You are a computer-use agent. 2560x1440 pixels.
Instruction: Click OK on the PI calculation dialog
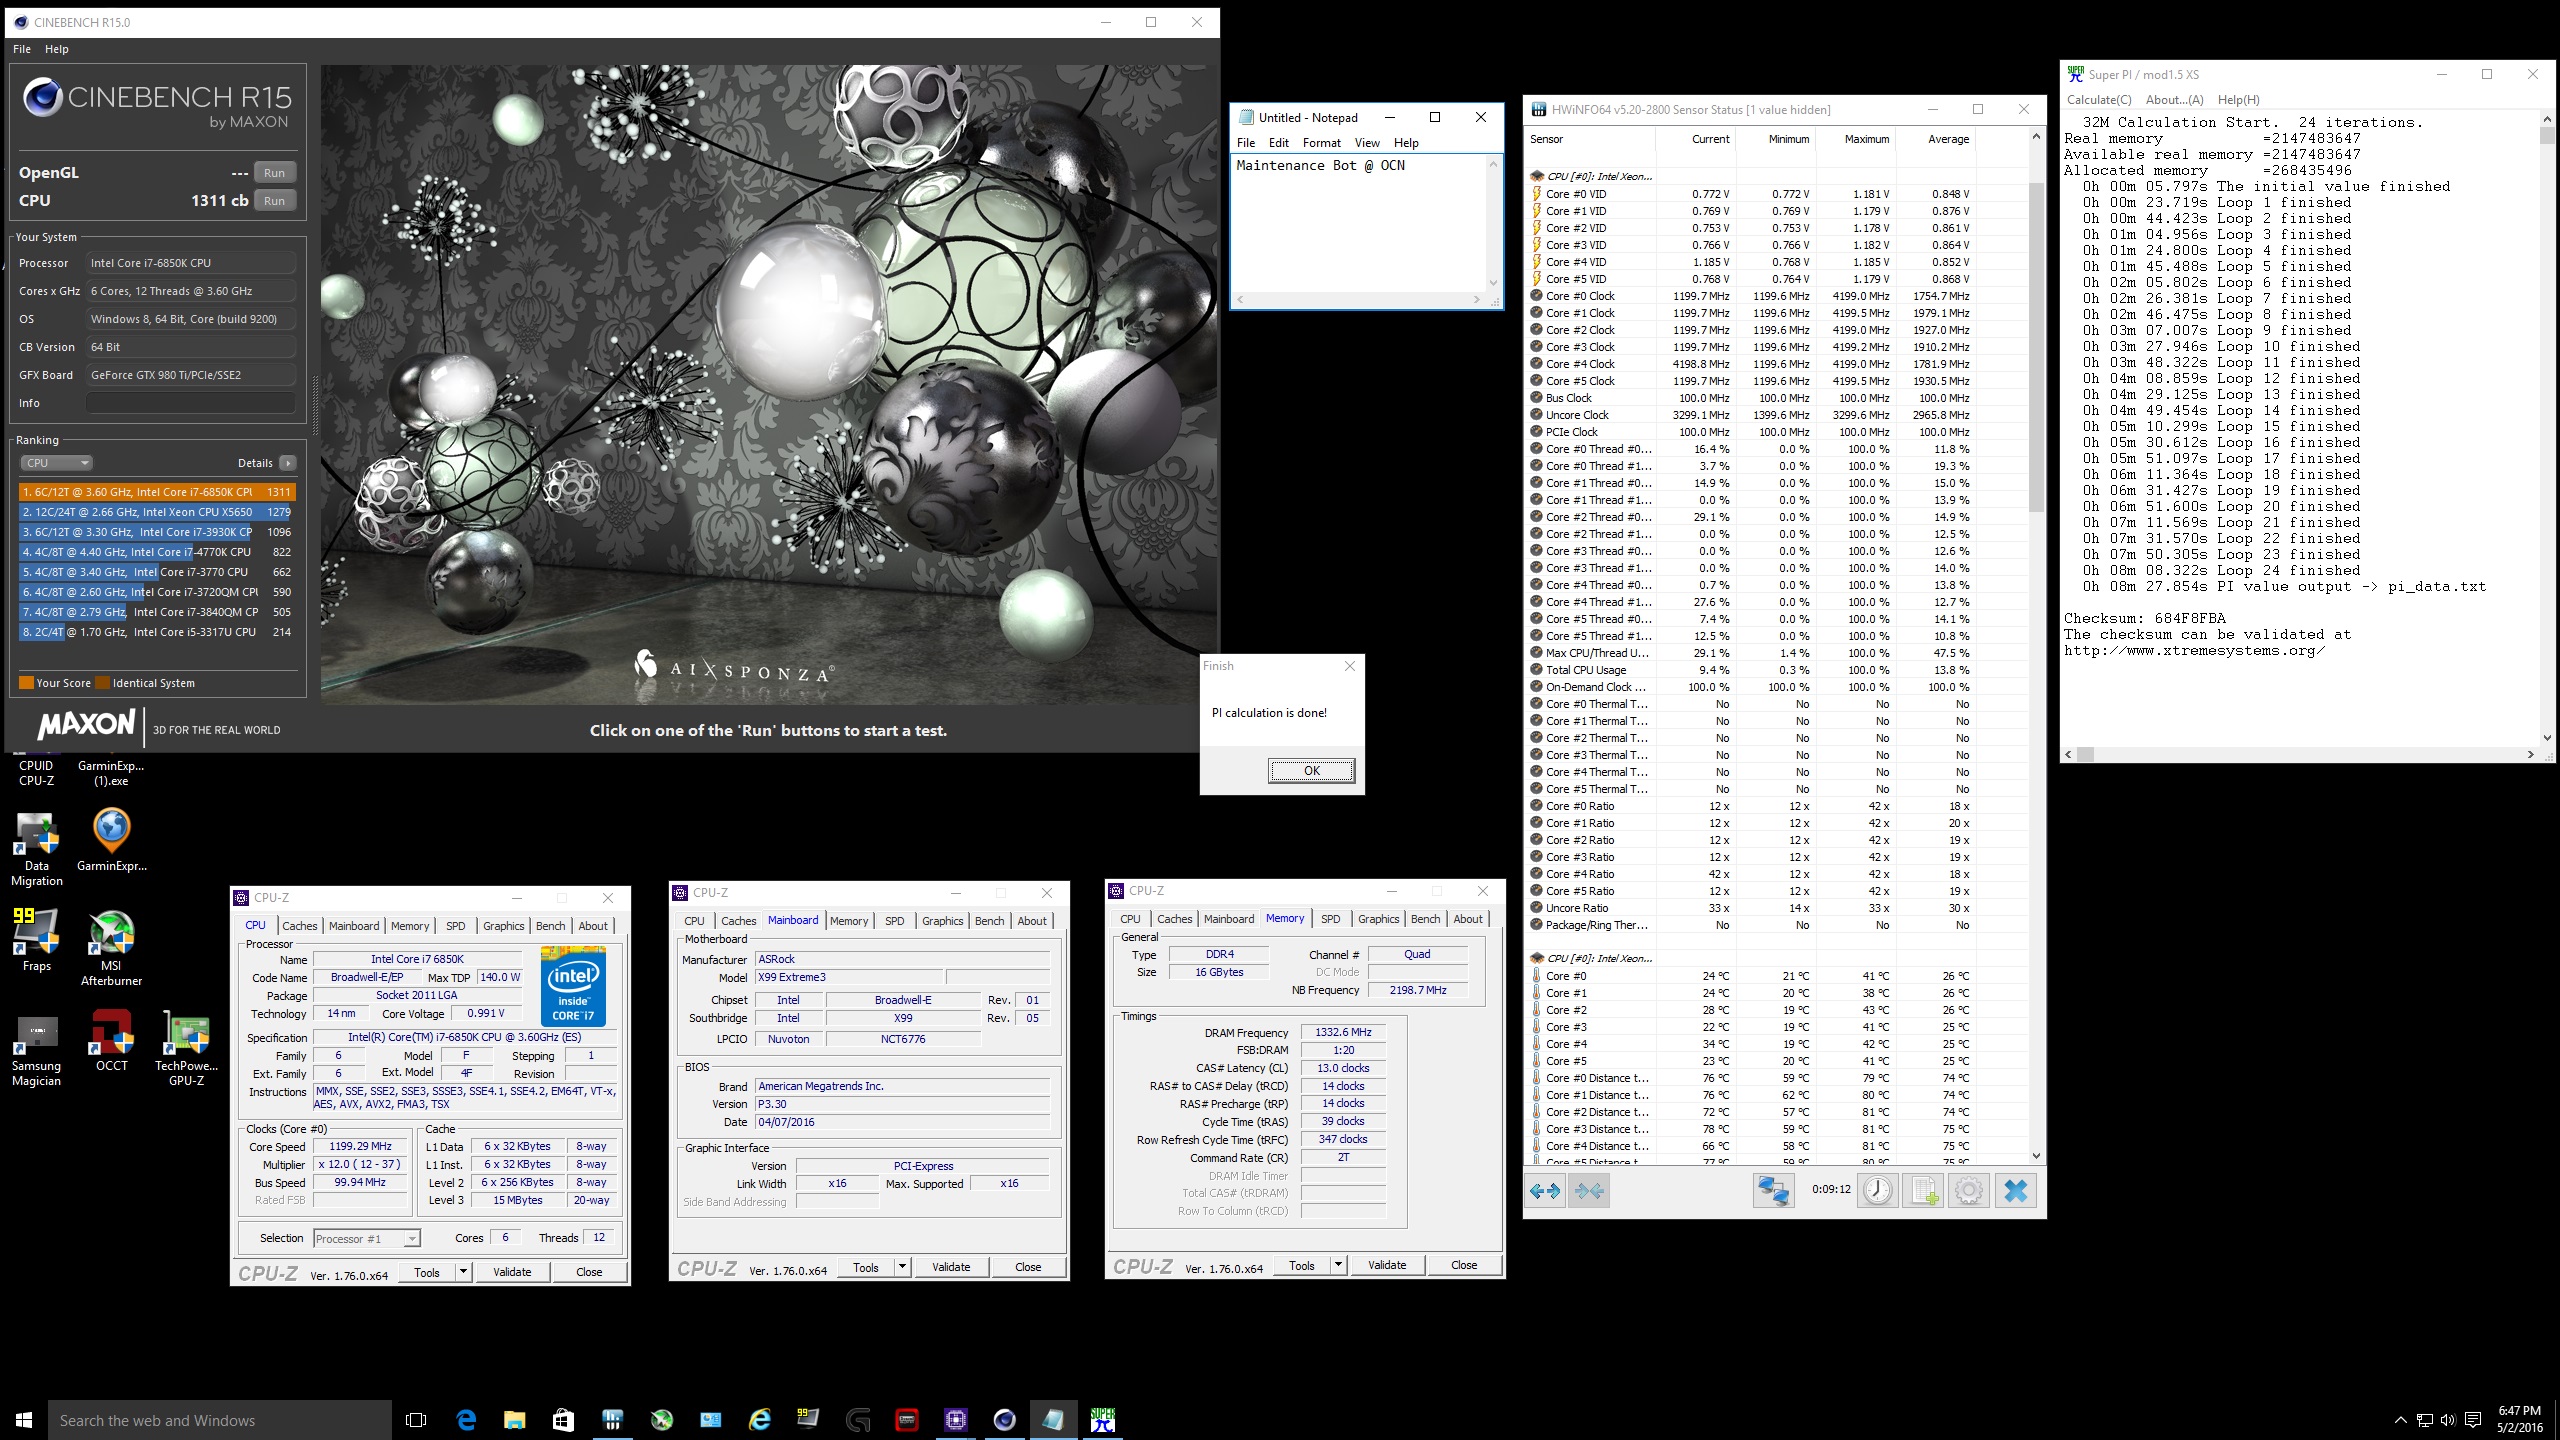[x=1311, y=770]
